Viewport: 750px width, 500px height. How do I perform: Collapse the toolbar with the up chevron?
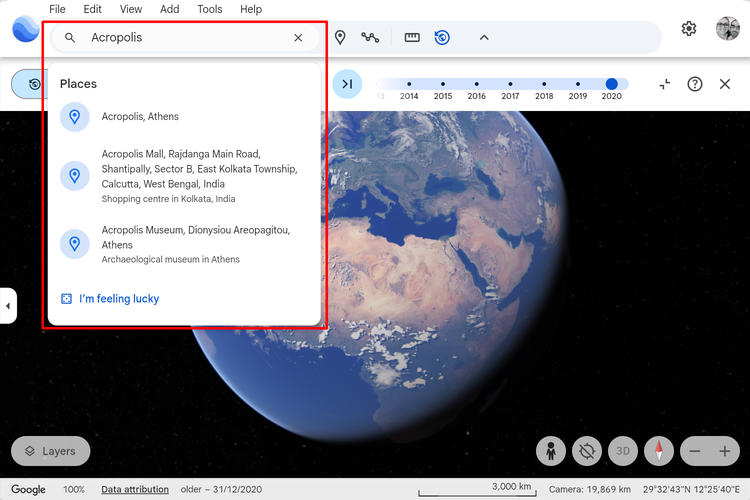pos(484,37)
